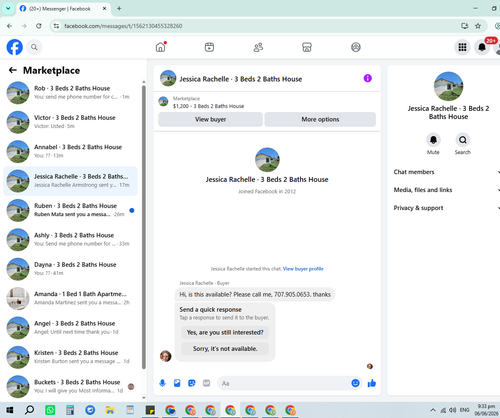The width and height of the screenshot is (500, 418).
Task: Open a new browser tab
Action: [x=119, y=9]
